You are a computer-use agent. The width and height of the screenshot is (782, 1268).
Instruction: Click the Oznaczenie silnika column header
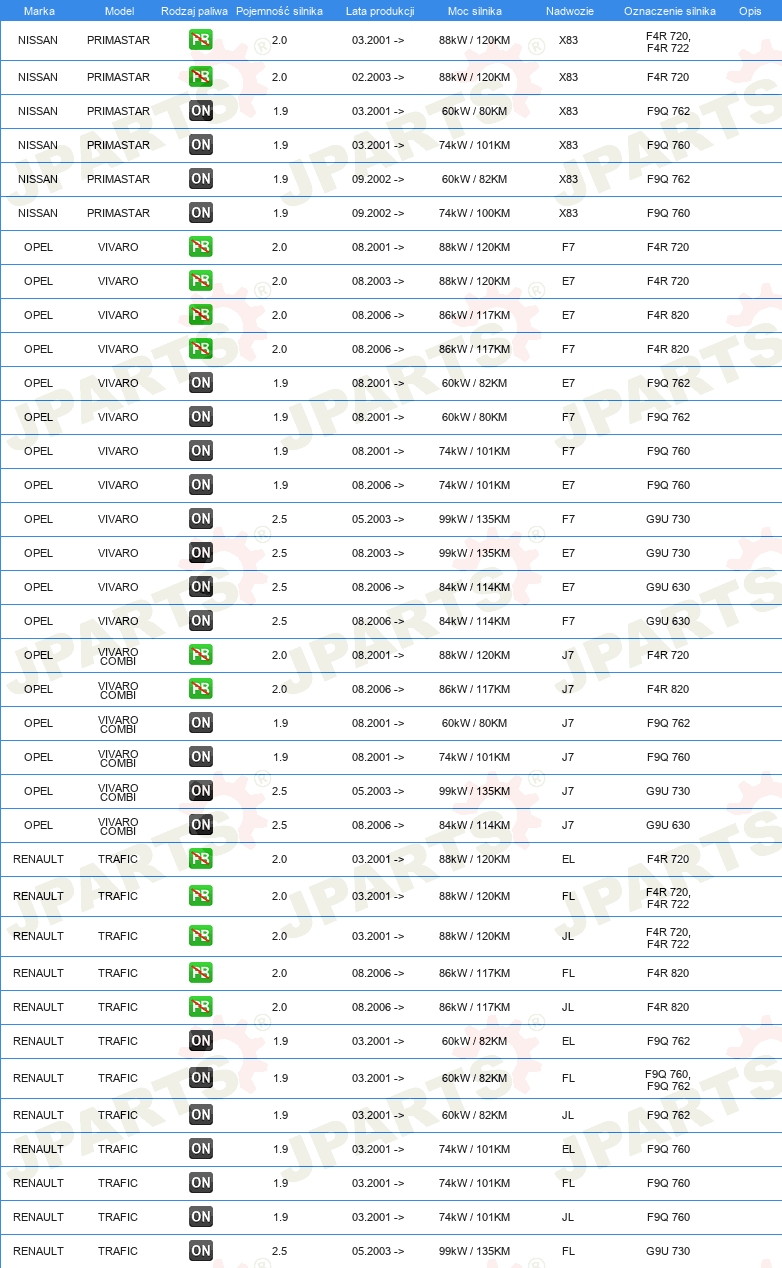point(669,10)
